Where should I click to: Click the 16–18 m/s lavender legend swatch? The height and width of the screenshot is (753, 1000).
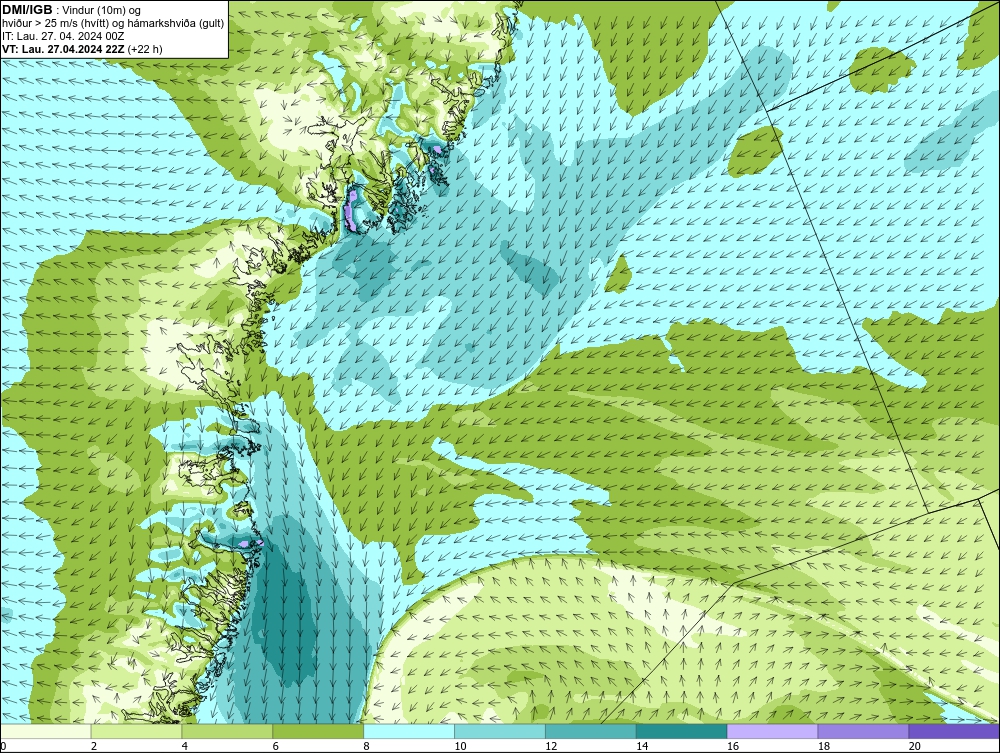772,731
